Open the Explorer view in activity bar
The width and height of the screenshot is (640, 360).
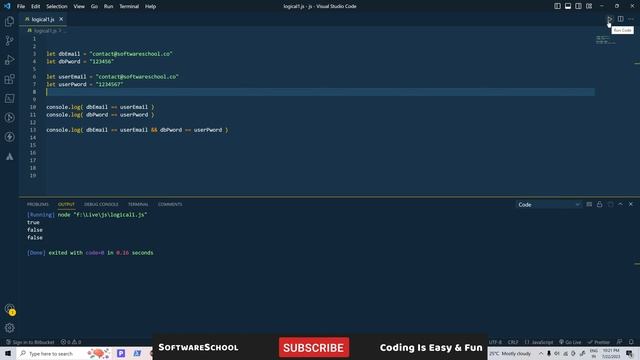tap(9, 21)
